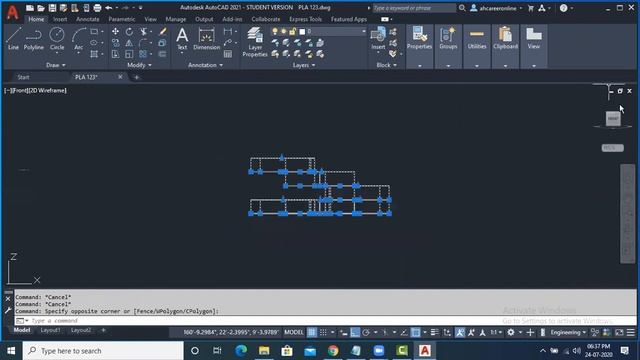Click the Erase tool icon

162,31
